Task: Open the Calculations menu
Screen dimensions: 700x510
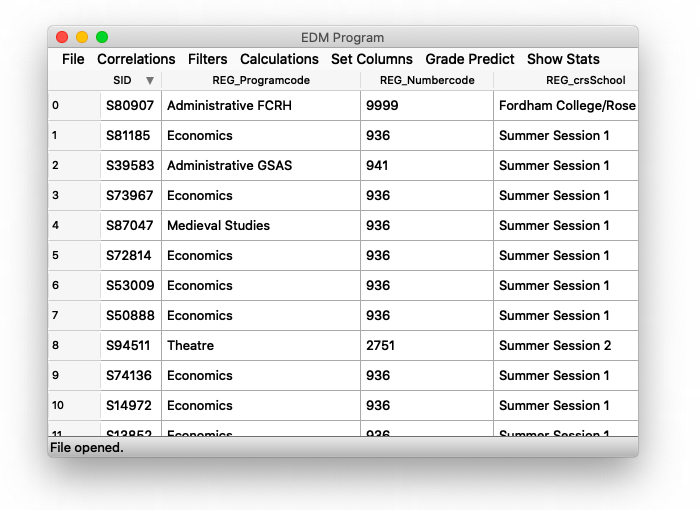Action: [279, 59]
